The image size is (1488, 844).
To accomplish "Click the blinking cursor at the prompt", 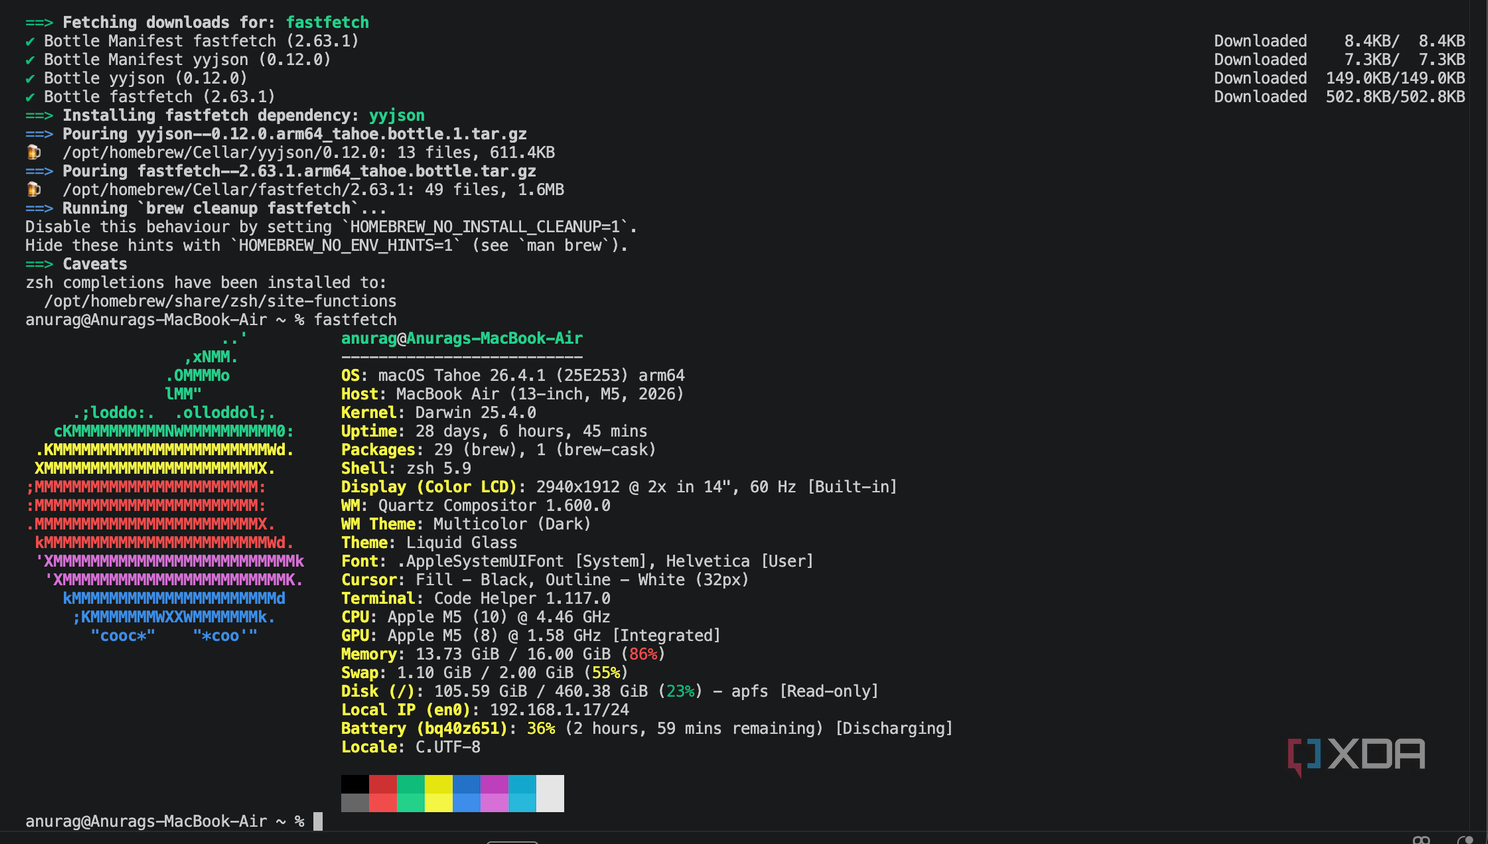I will tap(318, 821).
